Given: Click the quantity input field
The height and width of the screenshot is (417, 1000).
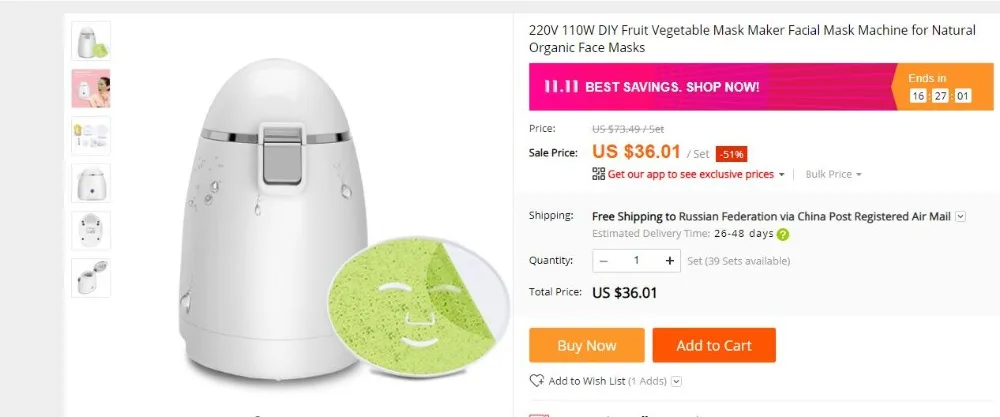Looking at the screenshot, I should coord(636,260).
